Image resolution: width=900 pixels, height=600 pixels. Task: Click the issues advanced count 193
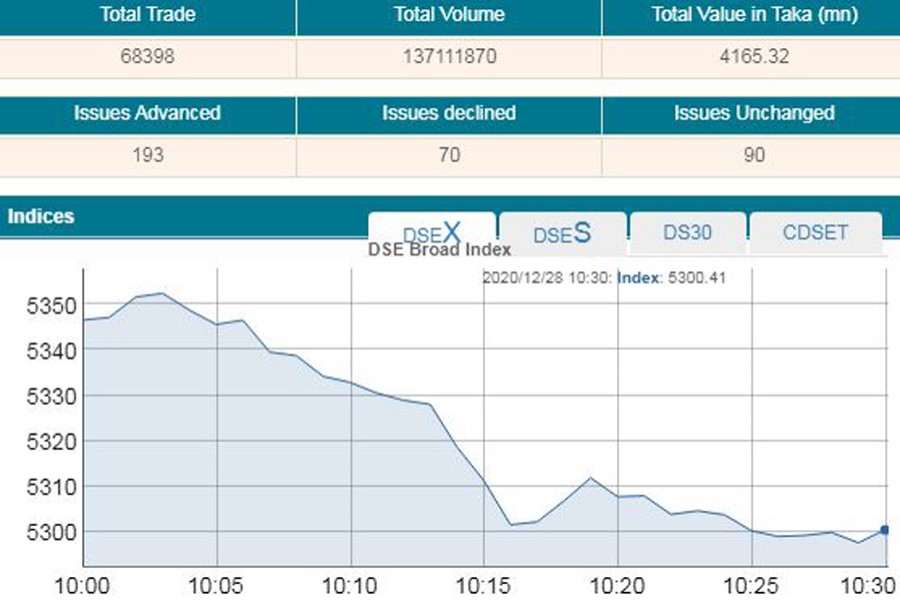[x=148, y=155]
